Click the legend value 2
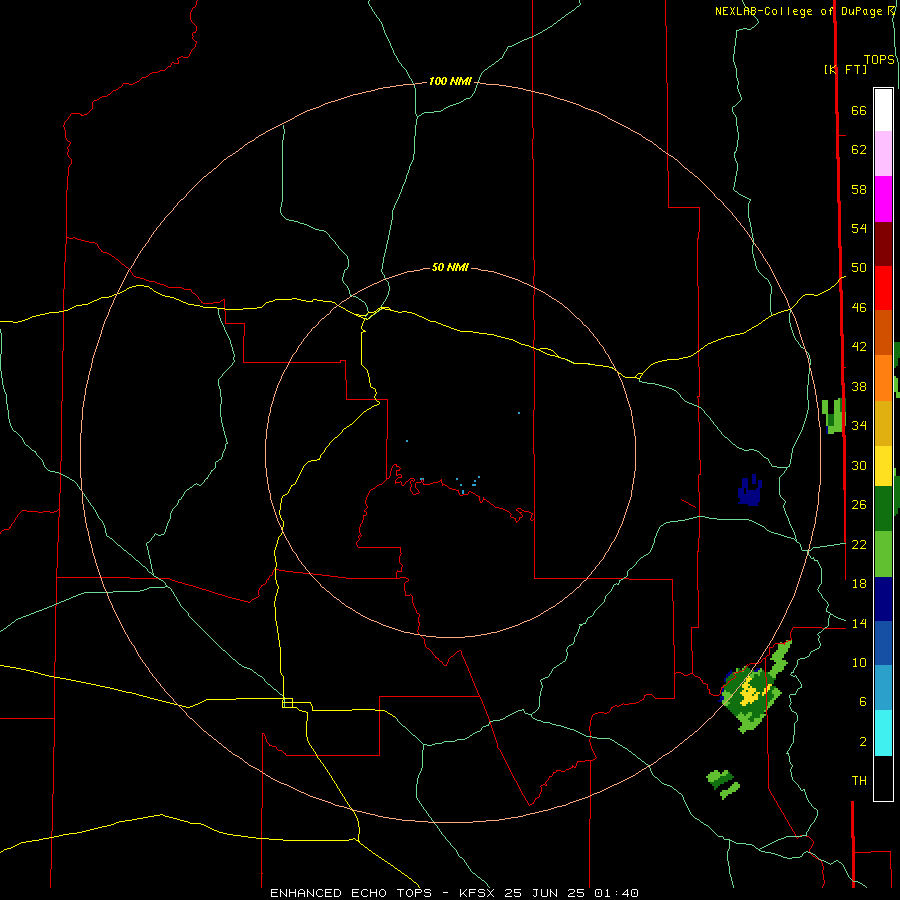Viewport: 900px width, 900px height. tap(862, 742)
